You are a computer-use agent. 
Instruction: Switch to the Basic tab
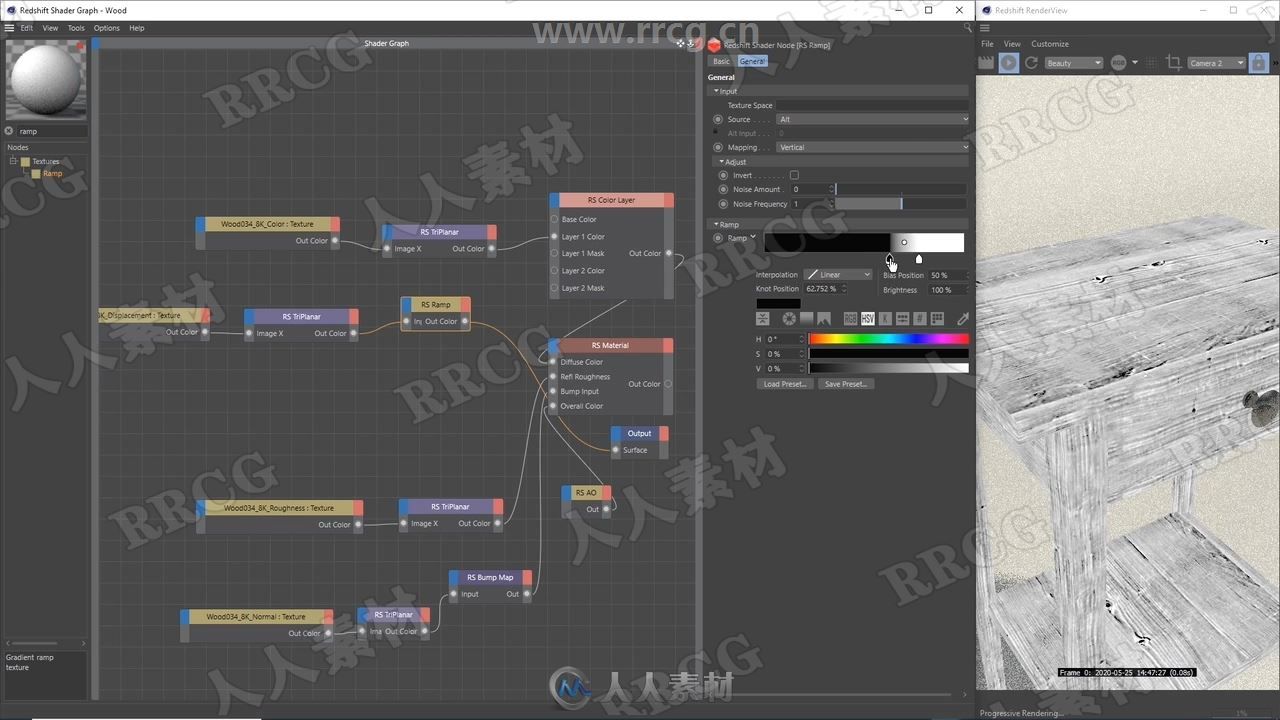[x=721, y=61]
